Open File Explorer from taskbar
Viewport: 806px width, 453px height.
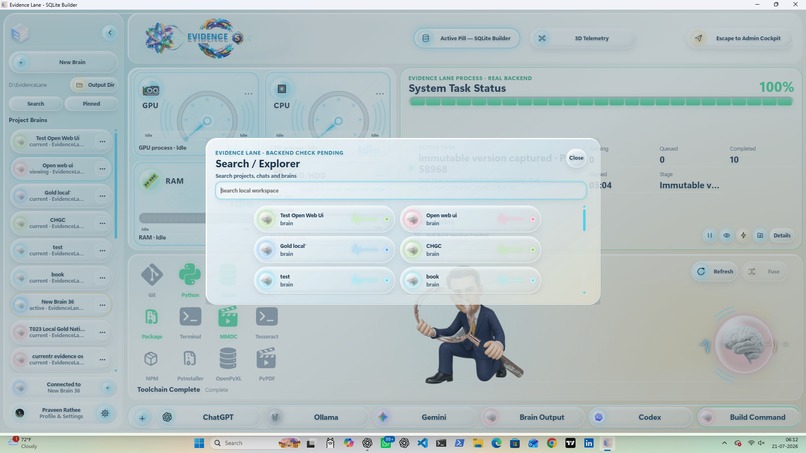coord(478,443)
